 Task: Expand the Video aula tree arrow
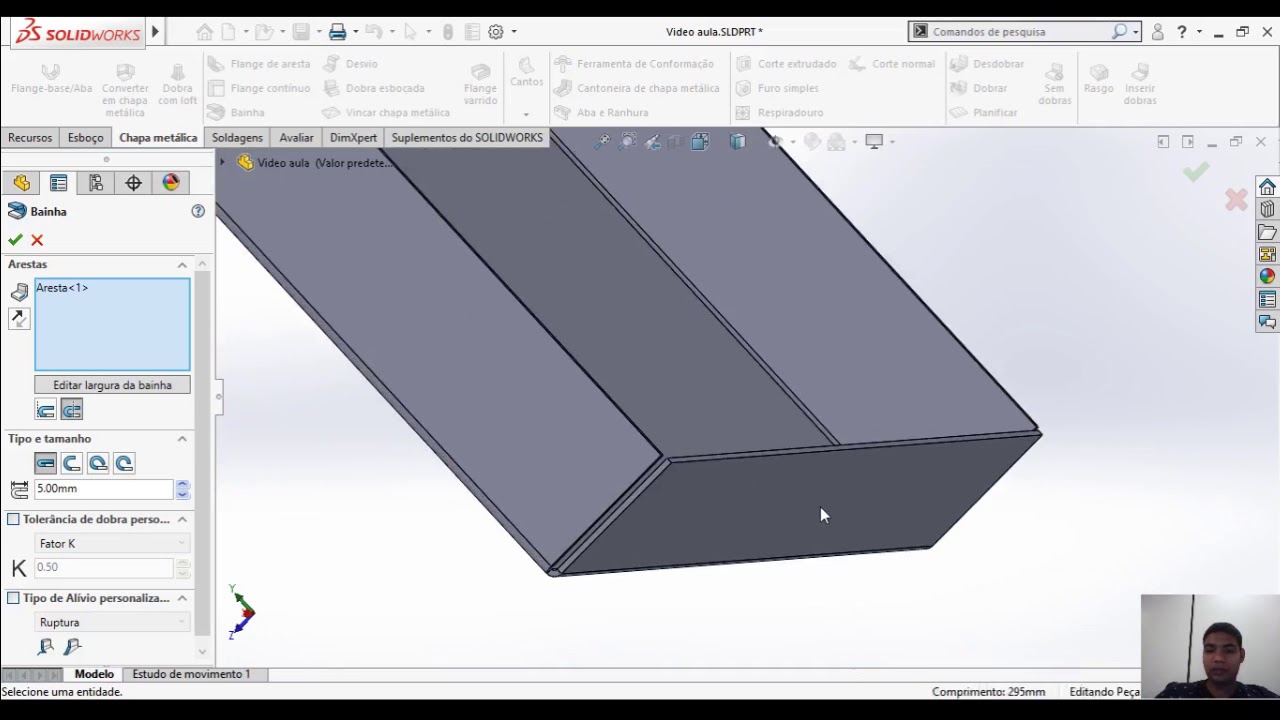[x=223, y=162]
